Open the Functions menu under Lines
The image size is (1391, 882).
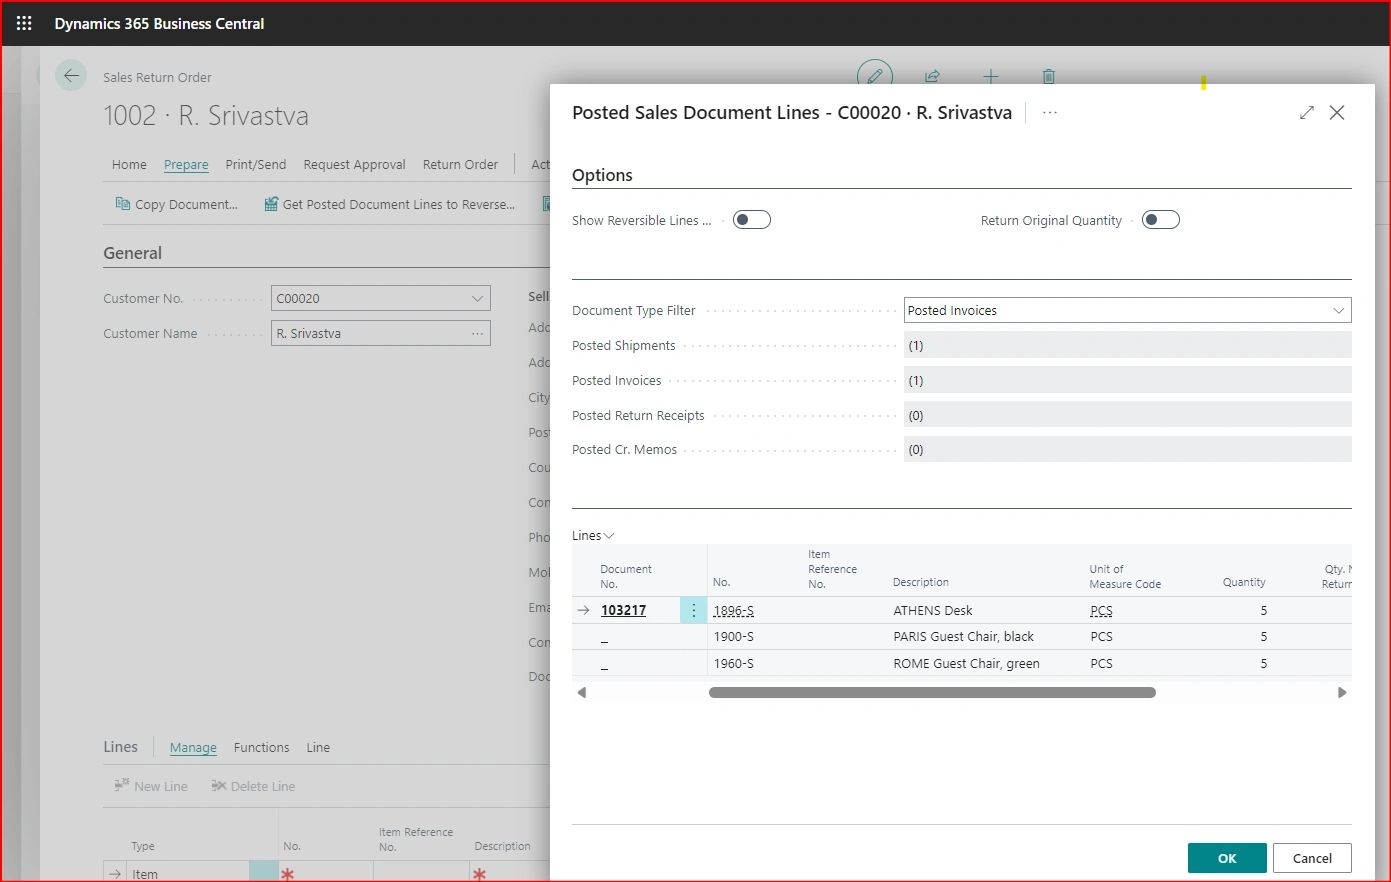pos(261,747)
